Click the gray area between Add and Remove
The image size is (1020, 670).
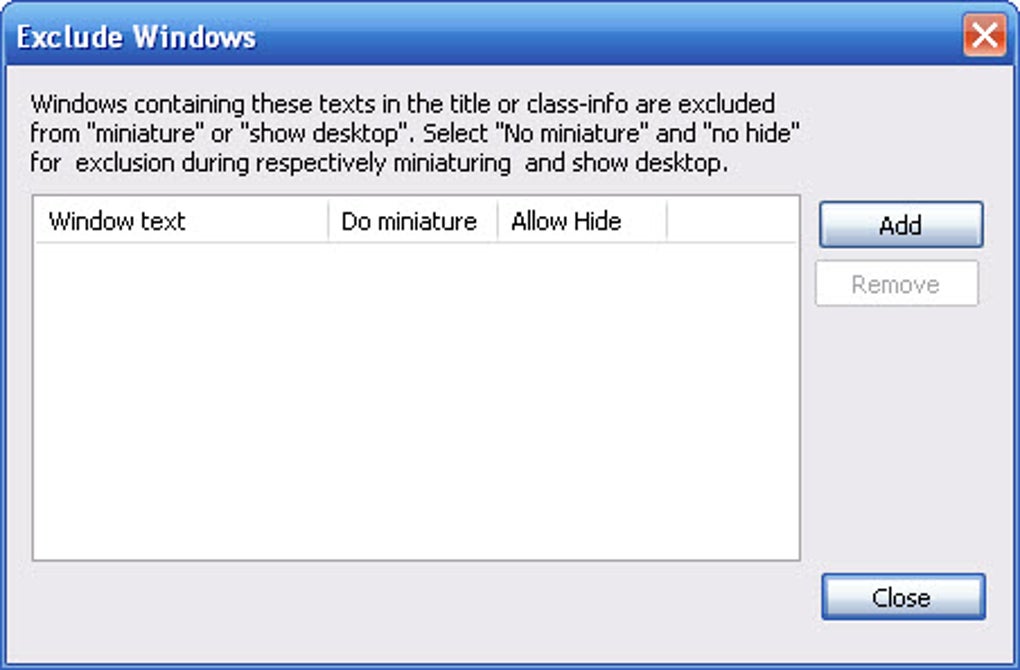pyautogui.click(x=899, y=255)
